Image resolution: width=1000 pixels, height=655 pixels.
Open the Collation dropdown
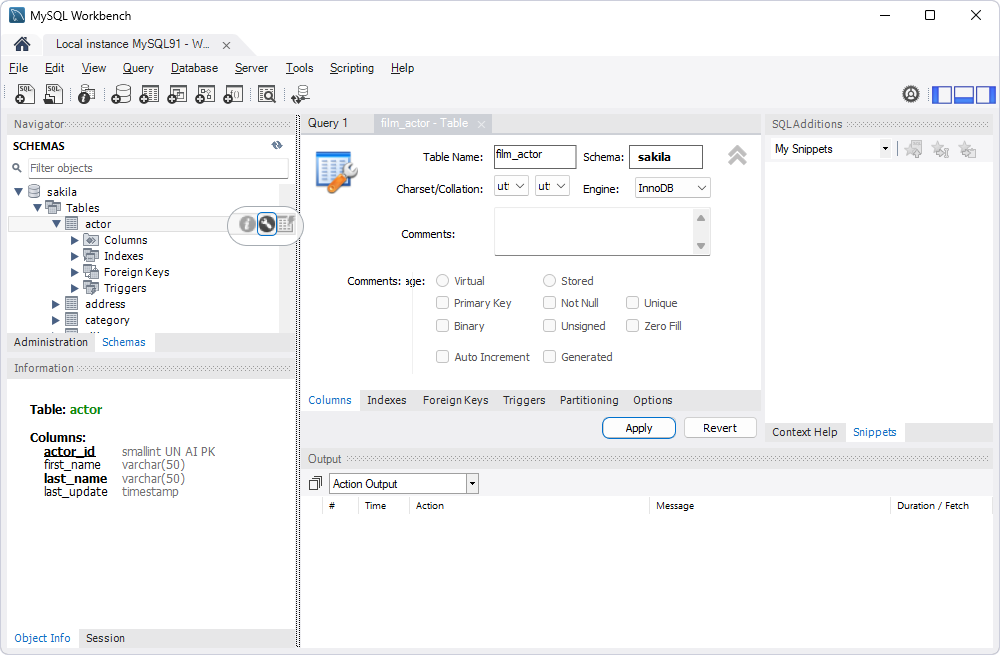click(552, 186)
